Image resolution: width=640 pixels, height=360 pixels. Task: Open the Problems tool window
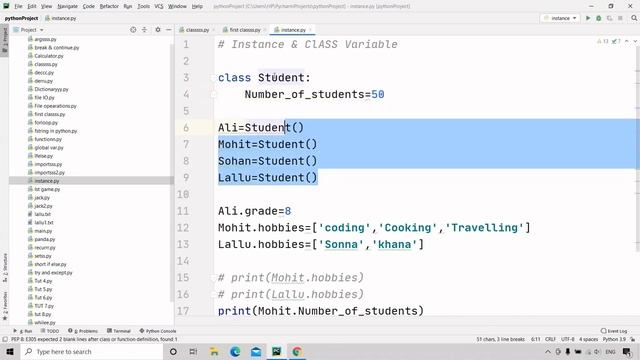coord(83,331)
